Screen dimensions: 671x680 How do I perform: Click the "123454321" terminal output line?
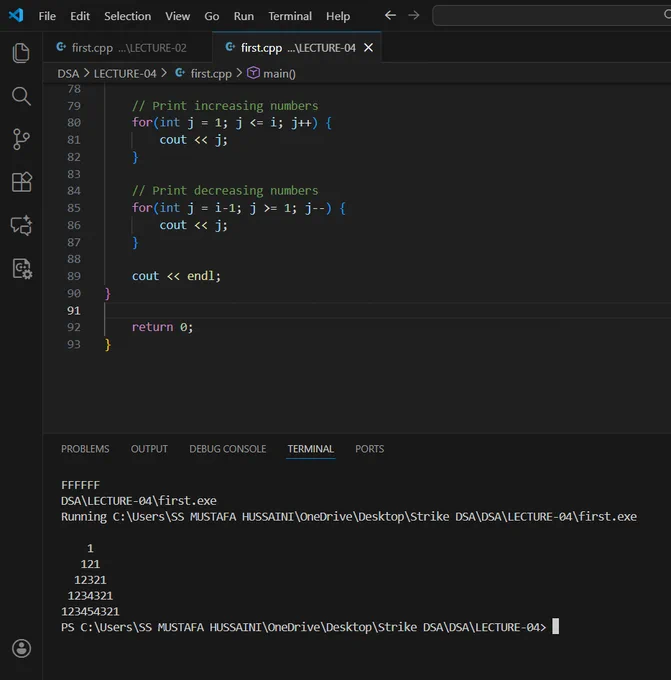point(90,611)
